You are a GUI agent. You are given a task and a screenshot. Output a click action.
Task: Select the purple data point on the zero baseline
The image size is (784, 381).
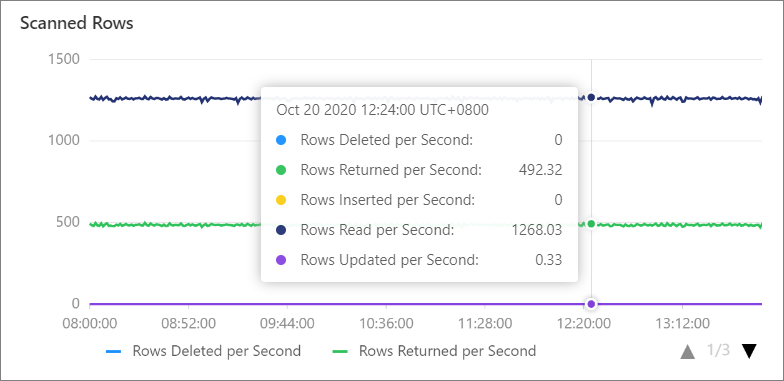click(x=592, y=304)
